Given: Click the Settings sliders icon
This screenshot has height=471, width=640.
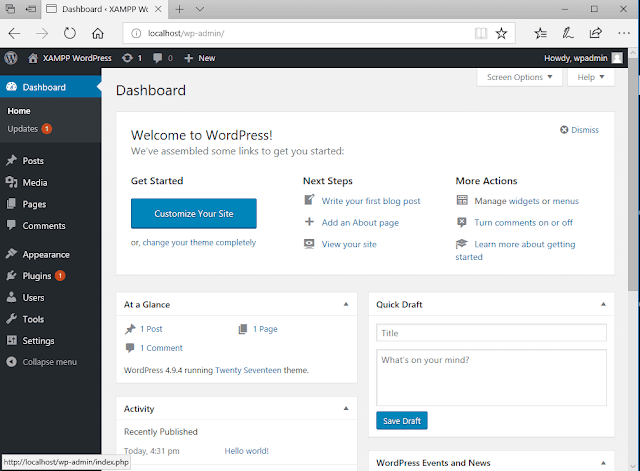Looking at the screenshot, I should [11, 340].
